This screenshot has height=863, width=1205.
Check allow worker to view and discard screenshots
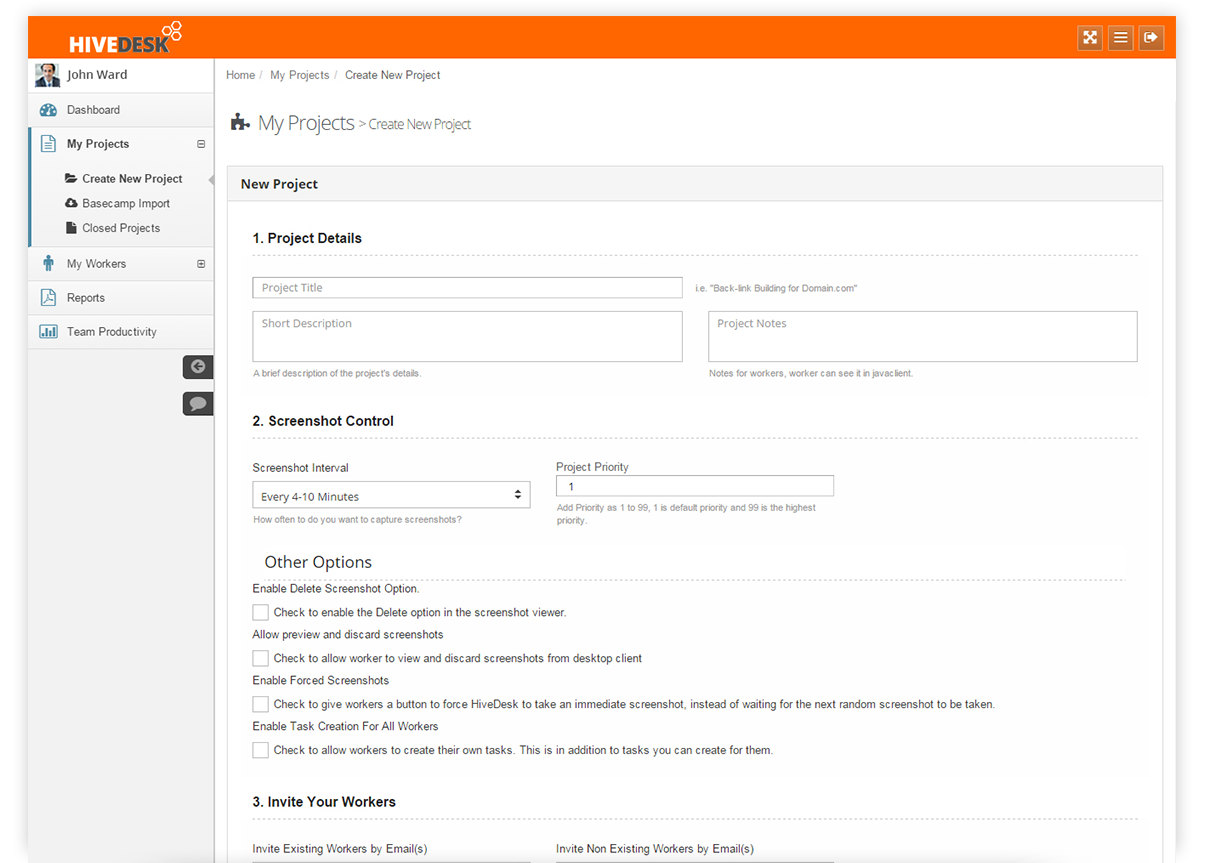coord(260,658)
